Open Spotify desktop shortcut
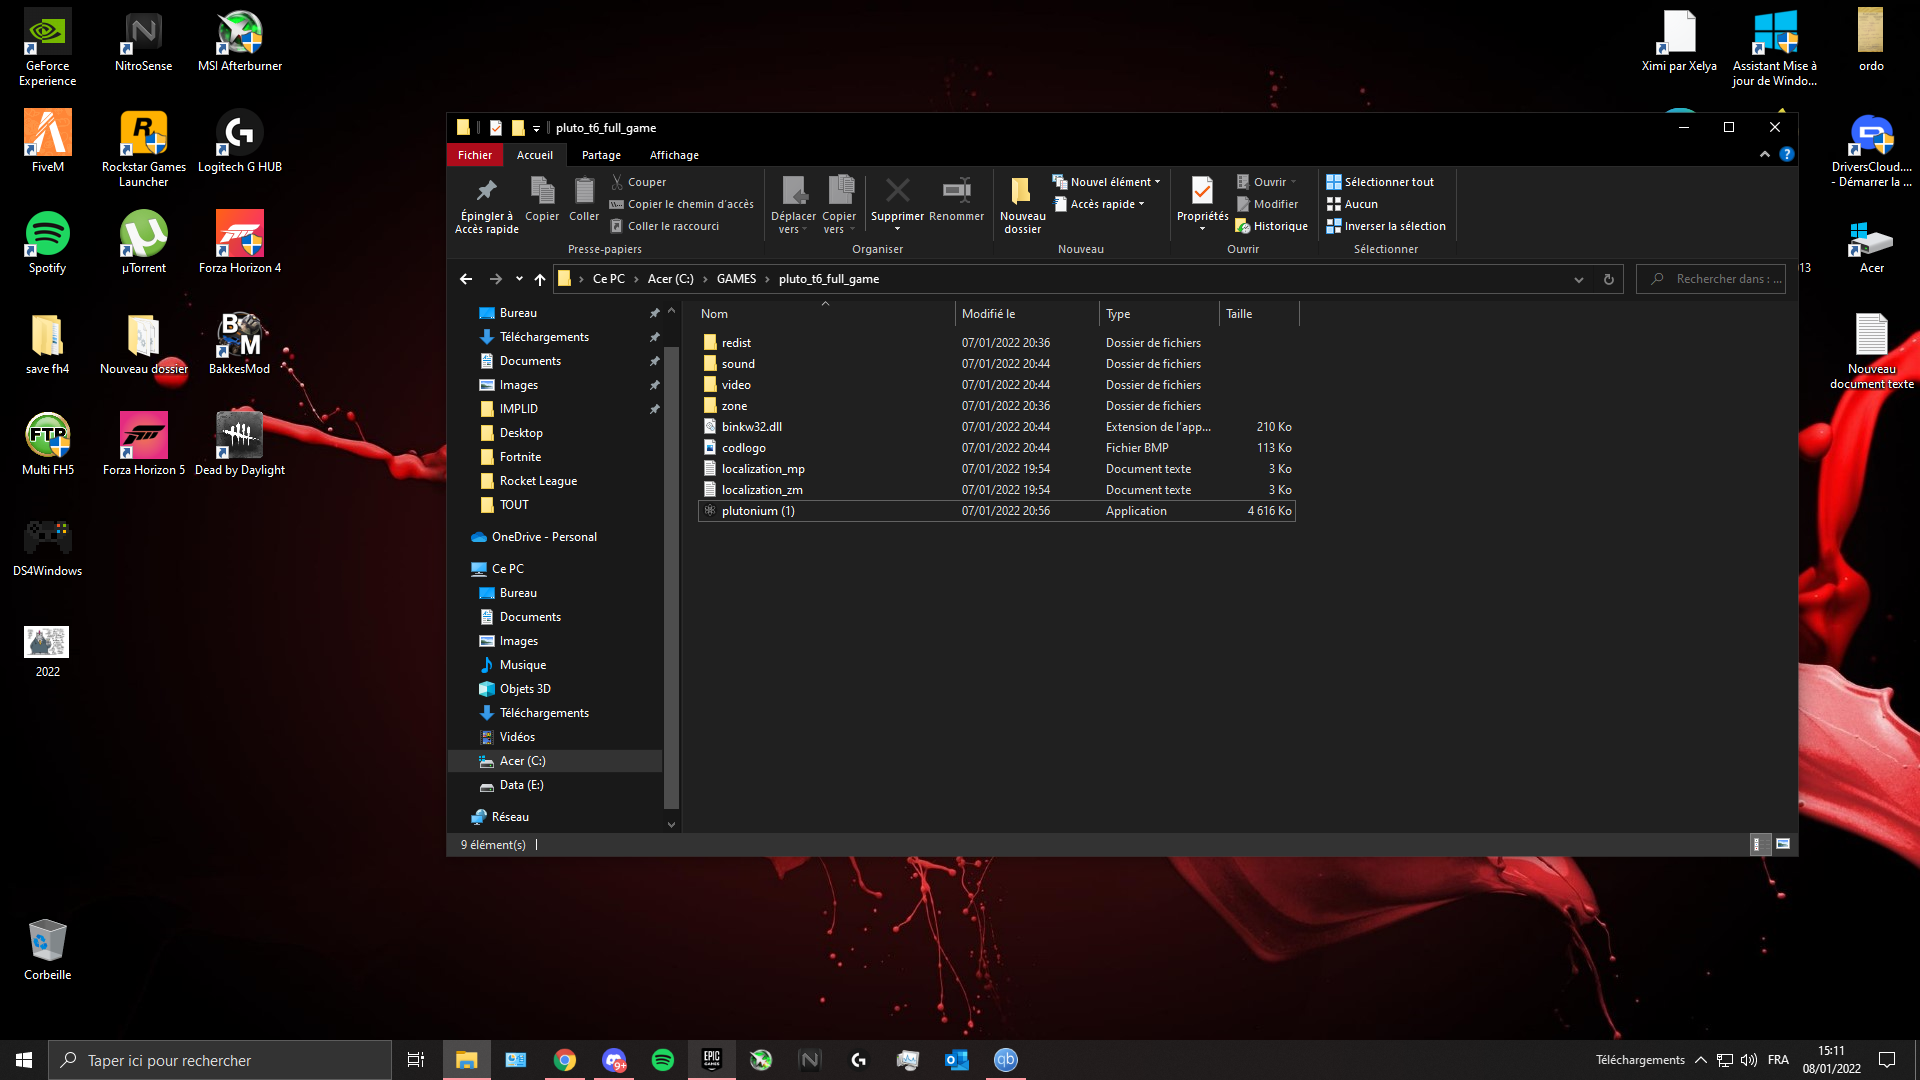The image size is (1920, 1080). click(x=47, y=243)
